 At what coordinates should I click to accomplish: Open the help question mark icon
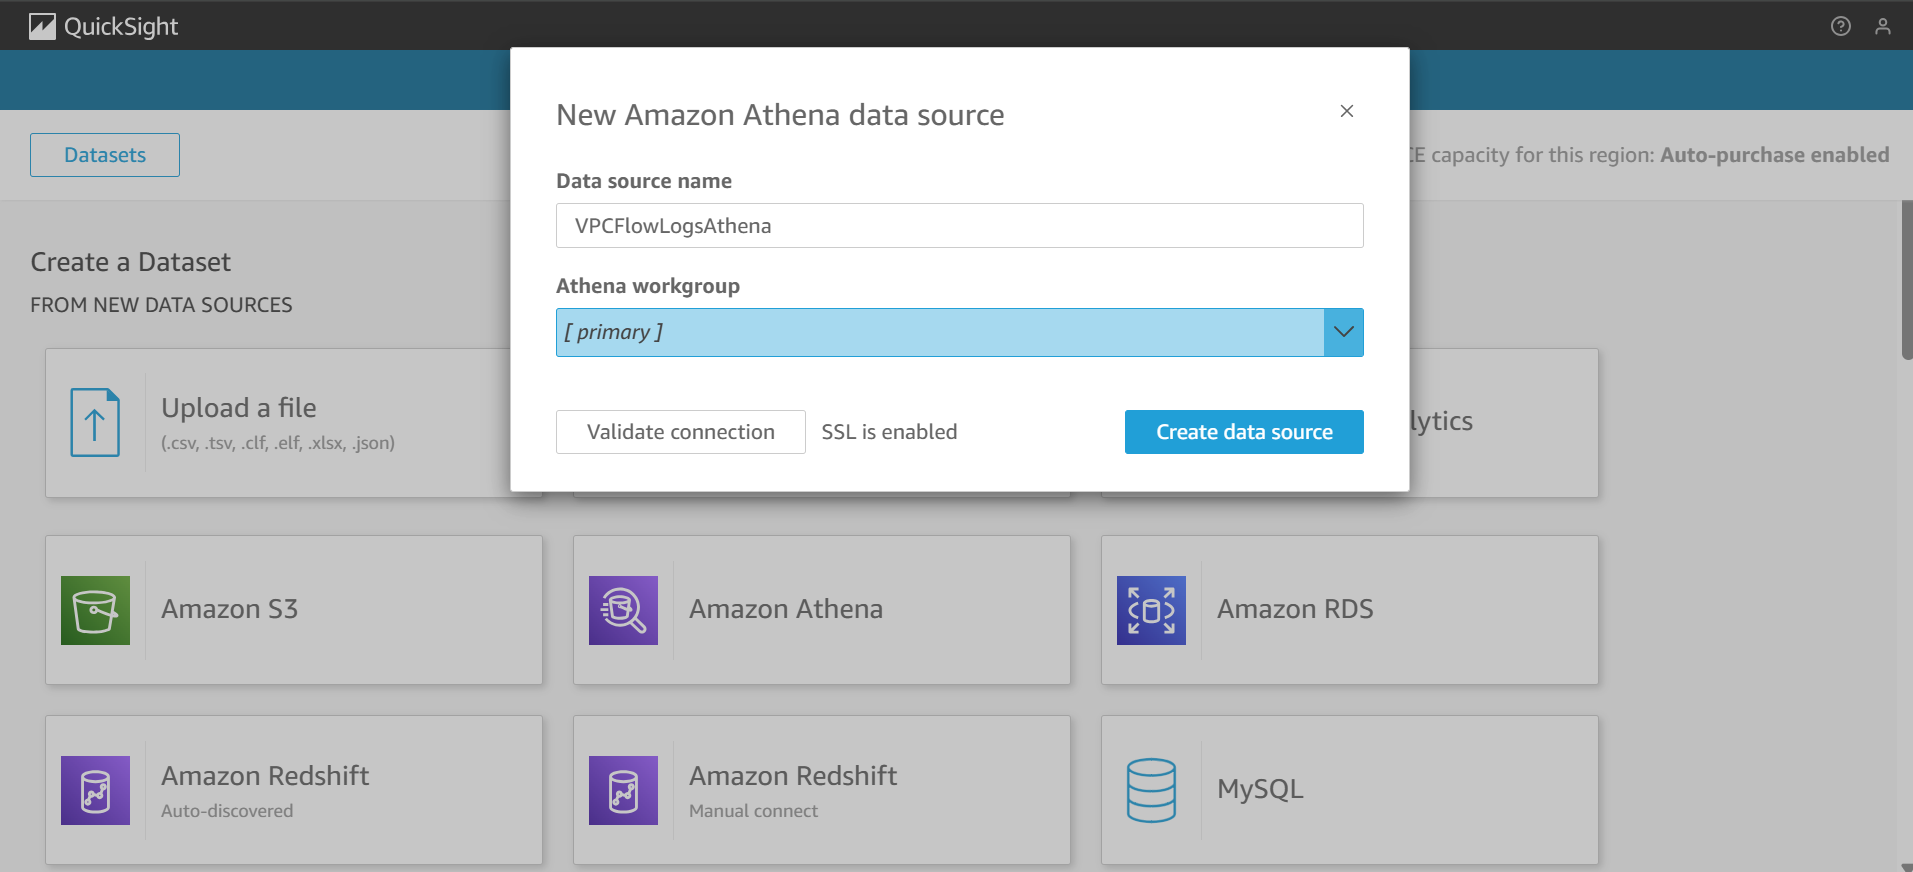[x=1840, y=26]
